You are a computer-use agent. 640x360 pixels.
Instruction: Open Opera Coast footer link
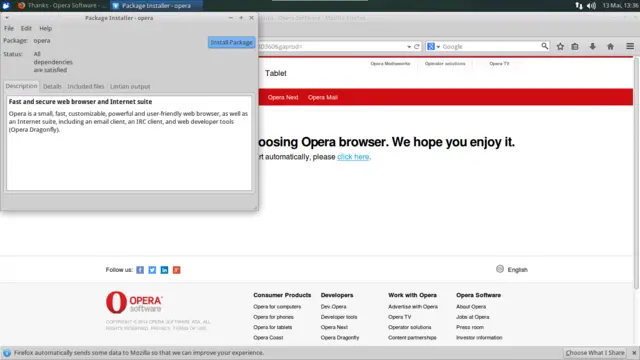click(268, 338)
